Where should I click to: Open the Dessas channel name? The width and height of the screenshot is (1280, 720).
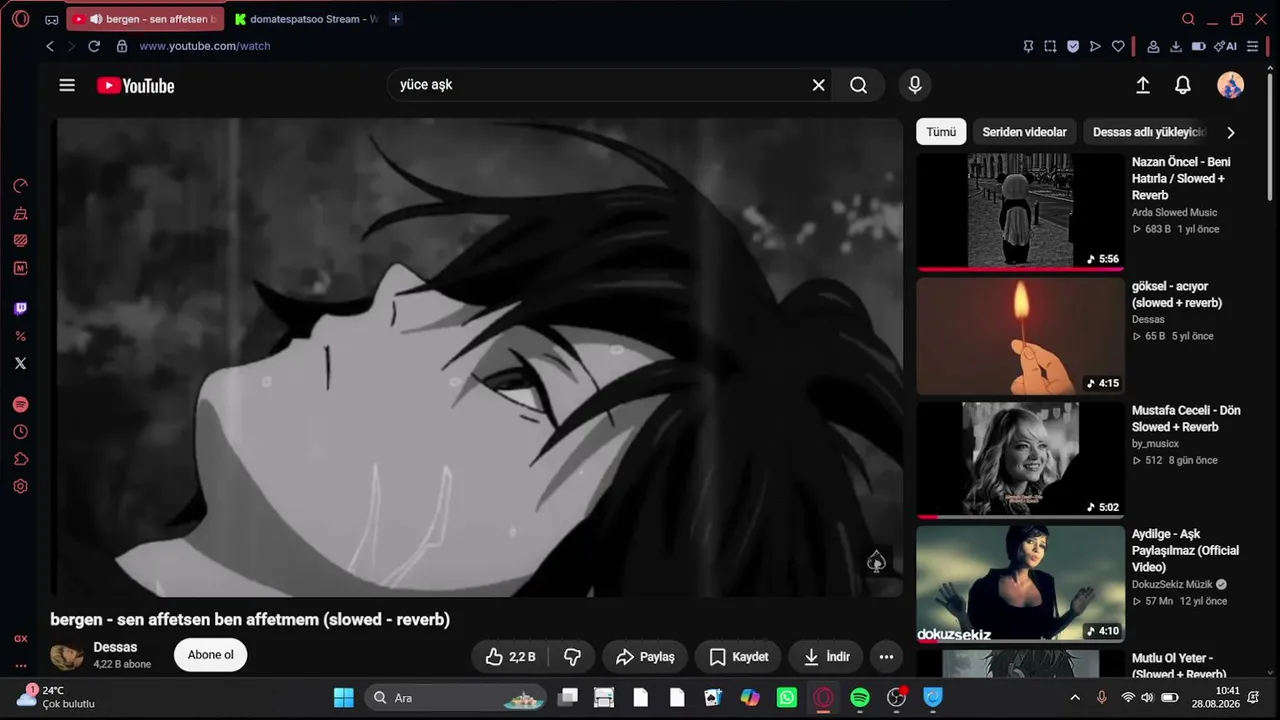[115, 647]
